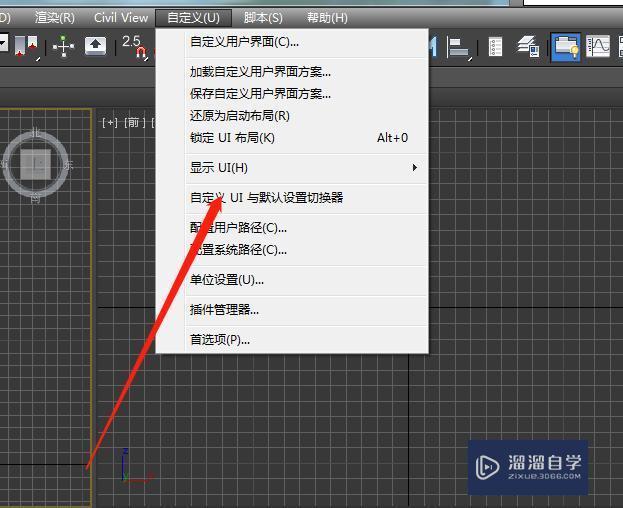Open 单位设置(U)... dialog
Screen dimensions: 623x508
click(x=292, y=280)
